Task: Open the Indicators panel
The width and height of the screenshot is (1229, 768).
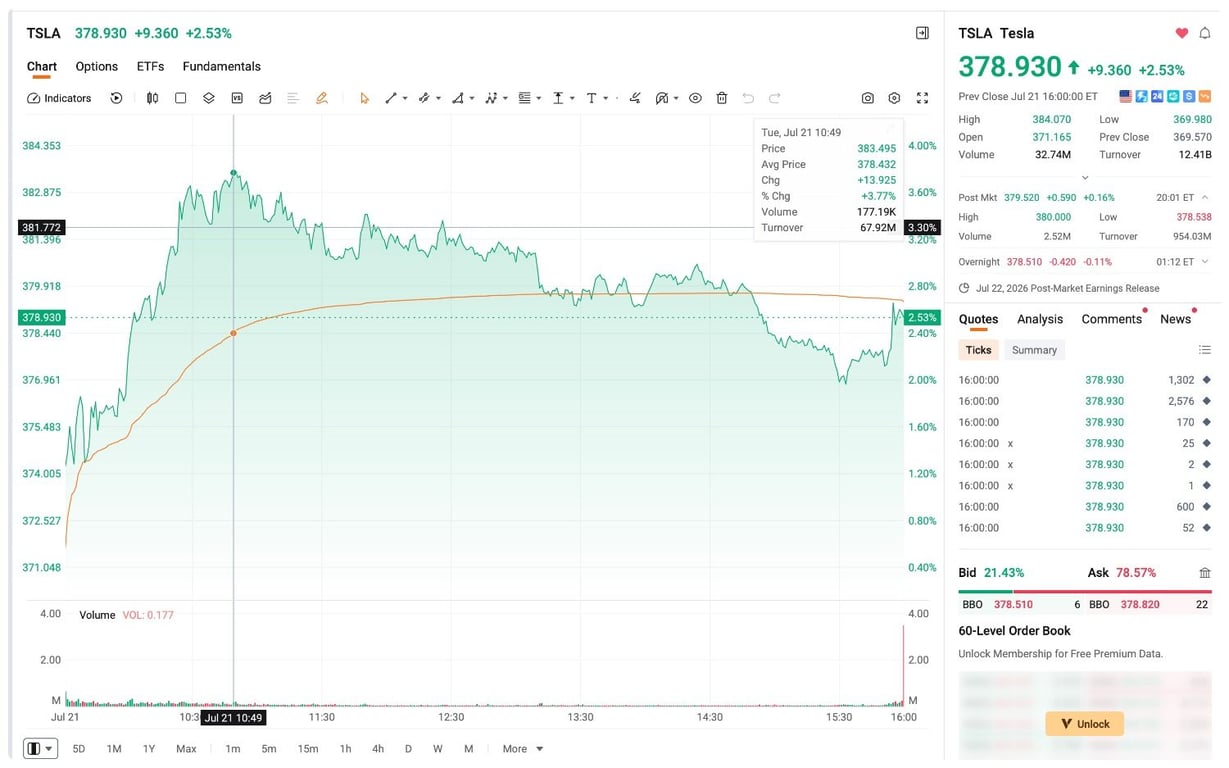Action: tap(59, 98)
